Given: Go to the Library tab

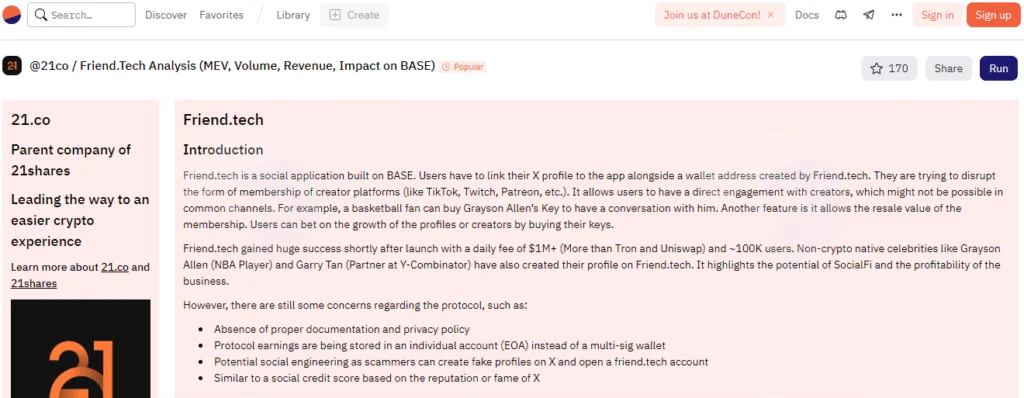Looking at the screenshot, I should (293, 15).
